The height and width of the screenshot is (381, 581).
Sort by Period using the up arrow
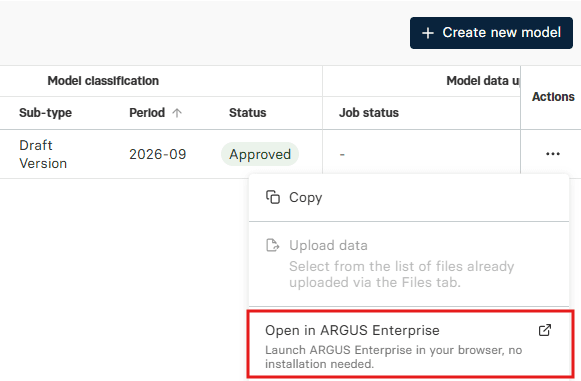tap(177, 113)
